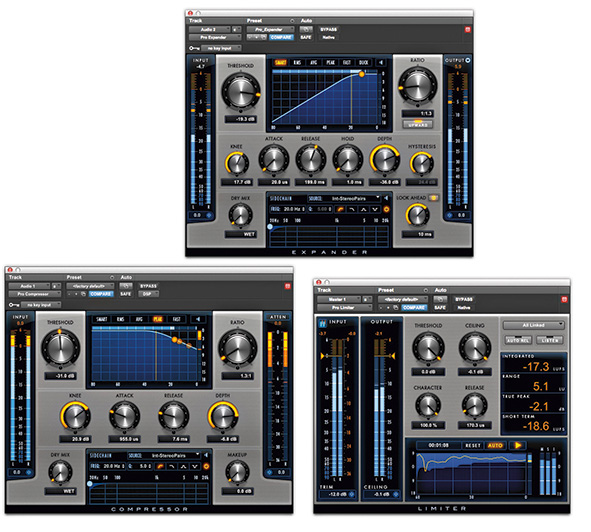
Task: Select the AVG detector mode in Compressor
Action: pyautogui.click(x=139, y=319)
